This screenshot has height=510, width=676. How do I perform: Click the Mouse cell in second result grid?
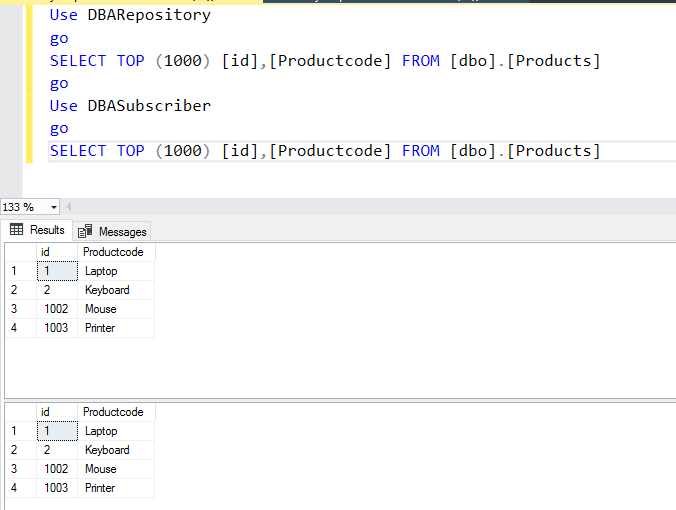tap(115, 469)
